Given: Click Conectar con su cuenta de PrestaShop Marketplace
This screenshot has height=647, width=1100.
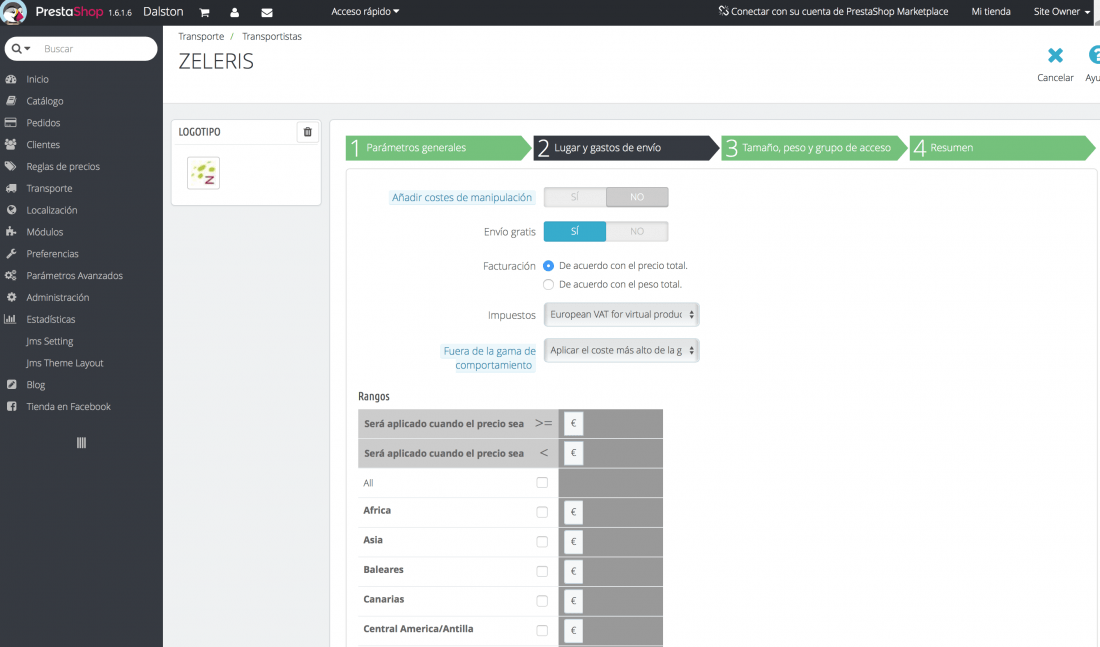Looking at the screenshot, I should (839, 11).
